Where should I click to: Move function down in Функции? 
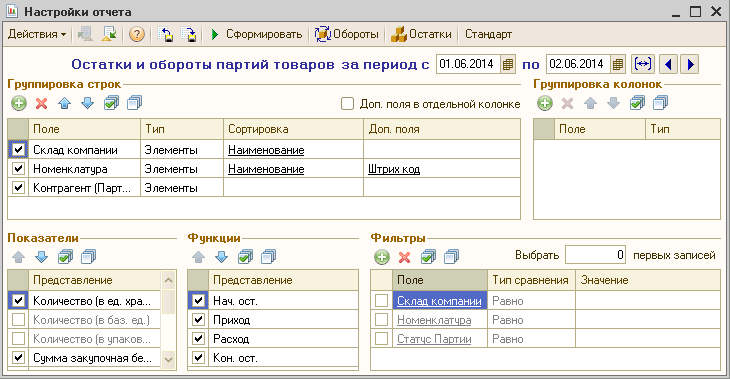point(222,257)
